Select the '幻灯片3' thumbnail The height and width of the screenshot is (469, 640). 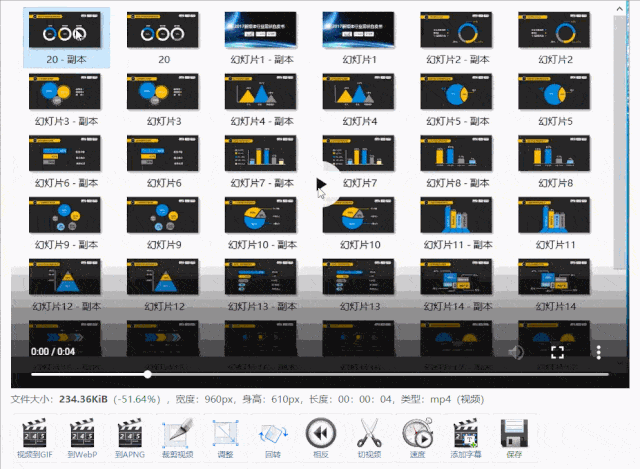click(x=163, y=95)
